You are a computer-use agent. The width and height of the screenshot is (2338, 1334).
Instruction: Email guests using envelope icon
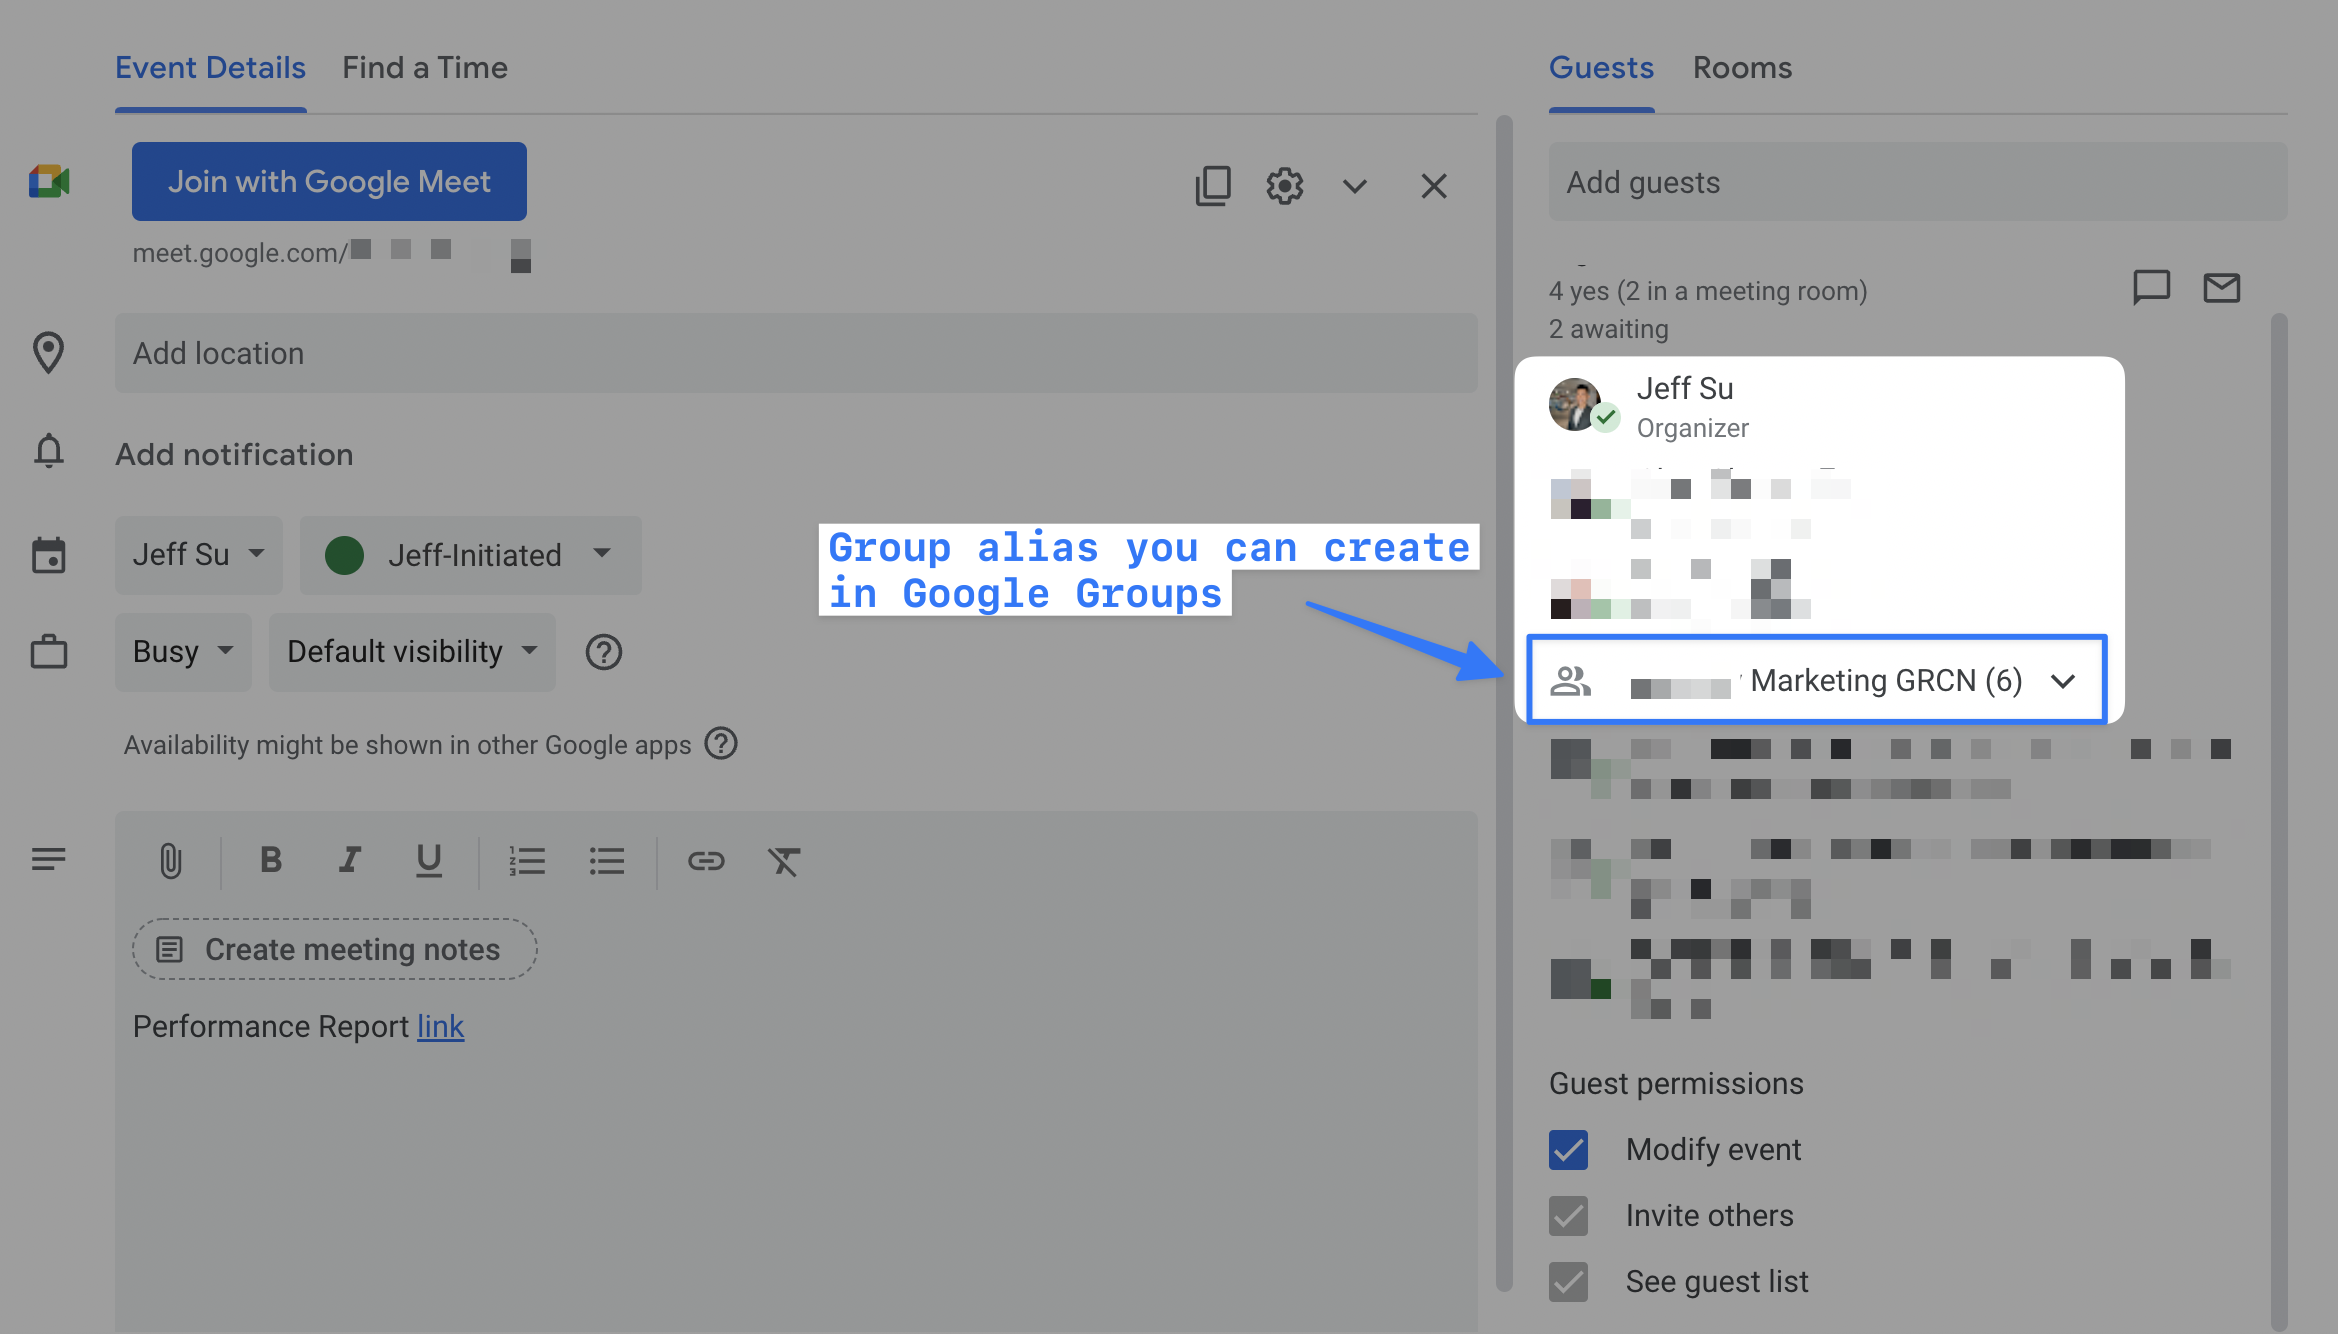point(2222,288)
